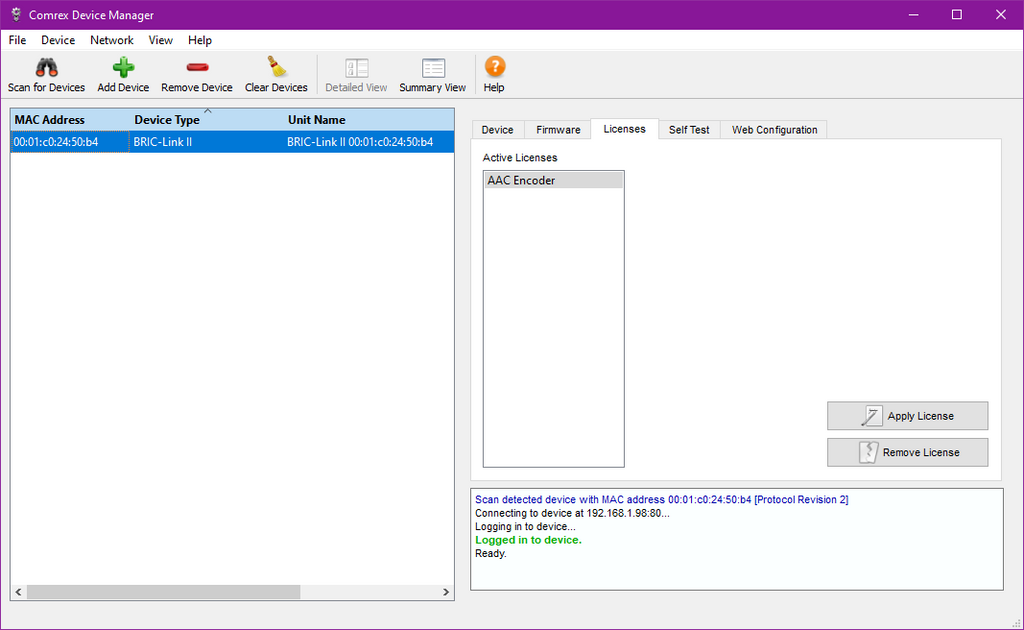Click the Add Device green plus icon
1024x630 pixels.
pos(123,67)
